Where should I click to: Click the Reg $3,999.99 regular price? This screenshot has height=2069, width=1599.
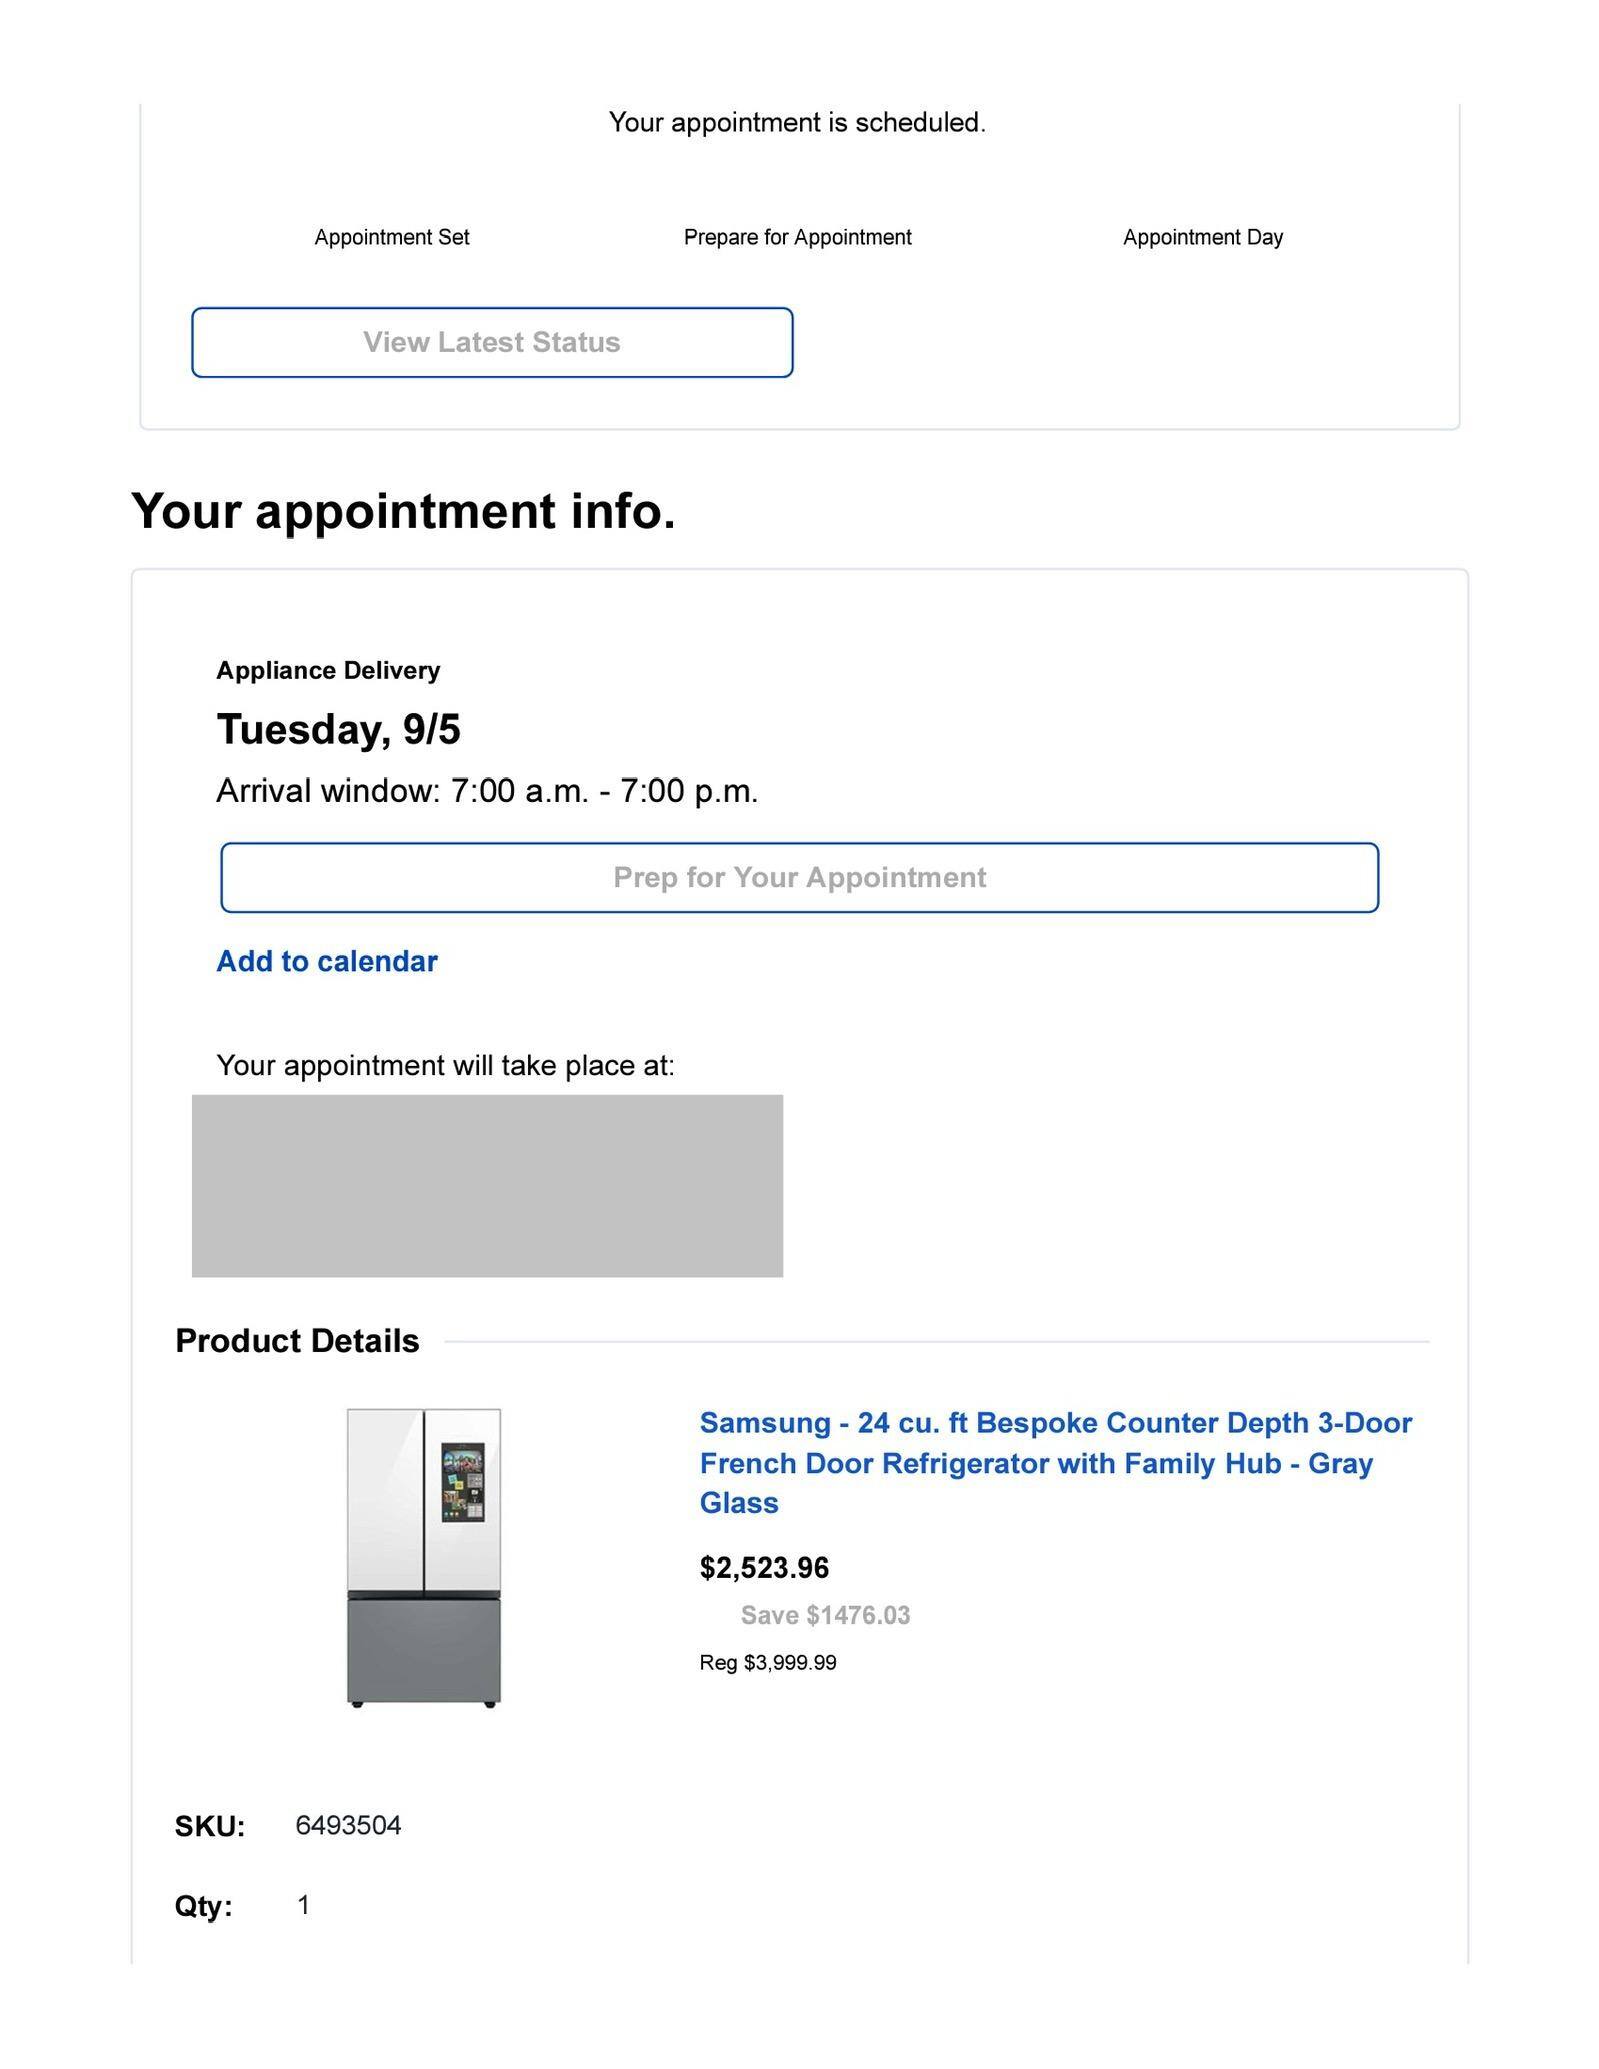[768, 1662]
